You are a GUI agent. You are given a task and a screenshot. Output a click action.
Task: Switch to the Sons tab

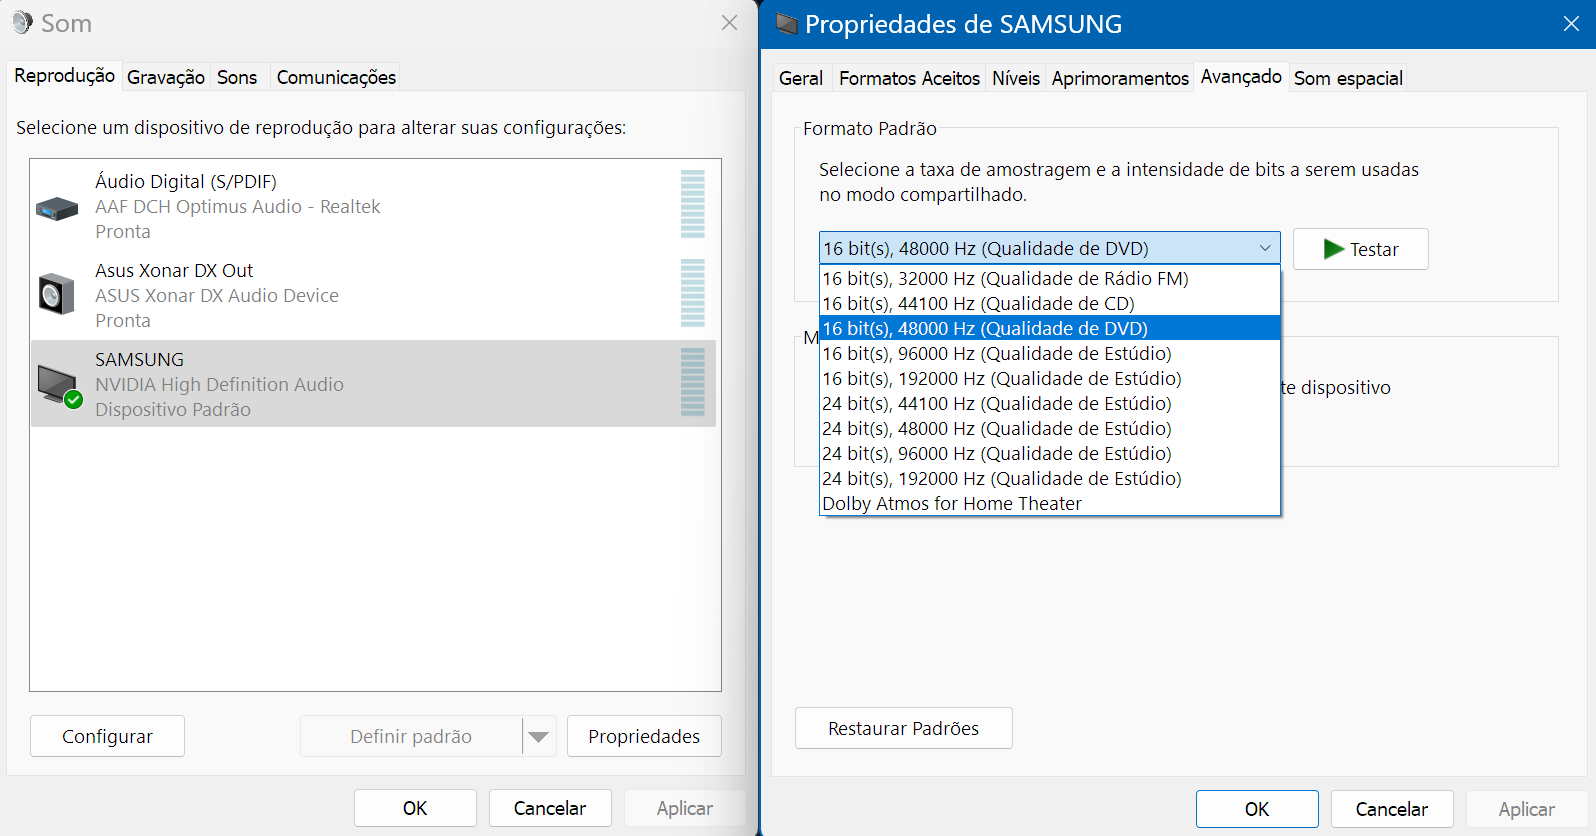pos(237,77)
